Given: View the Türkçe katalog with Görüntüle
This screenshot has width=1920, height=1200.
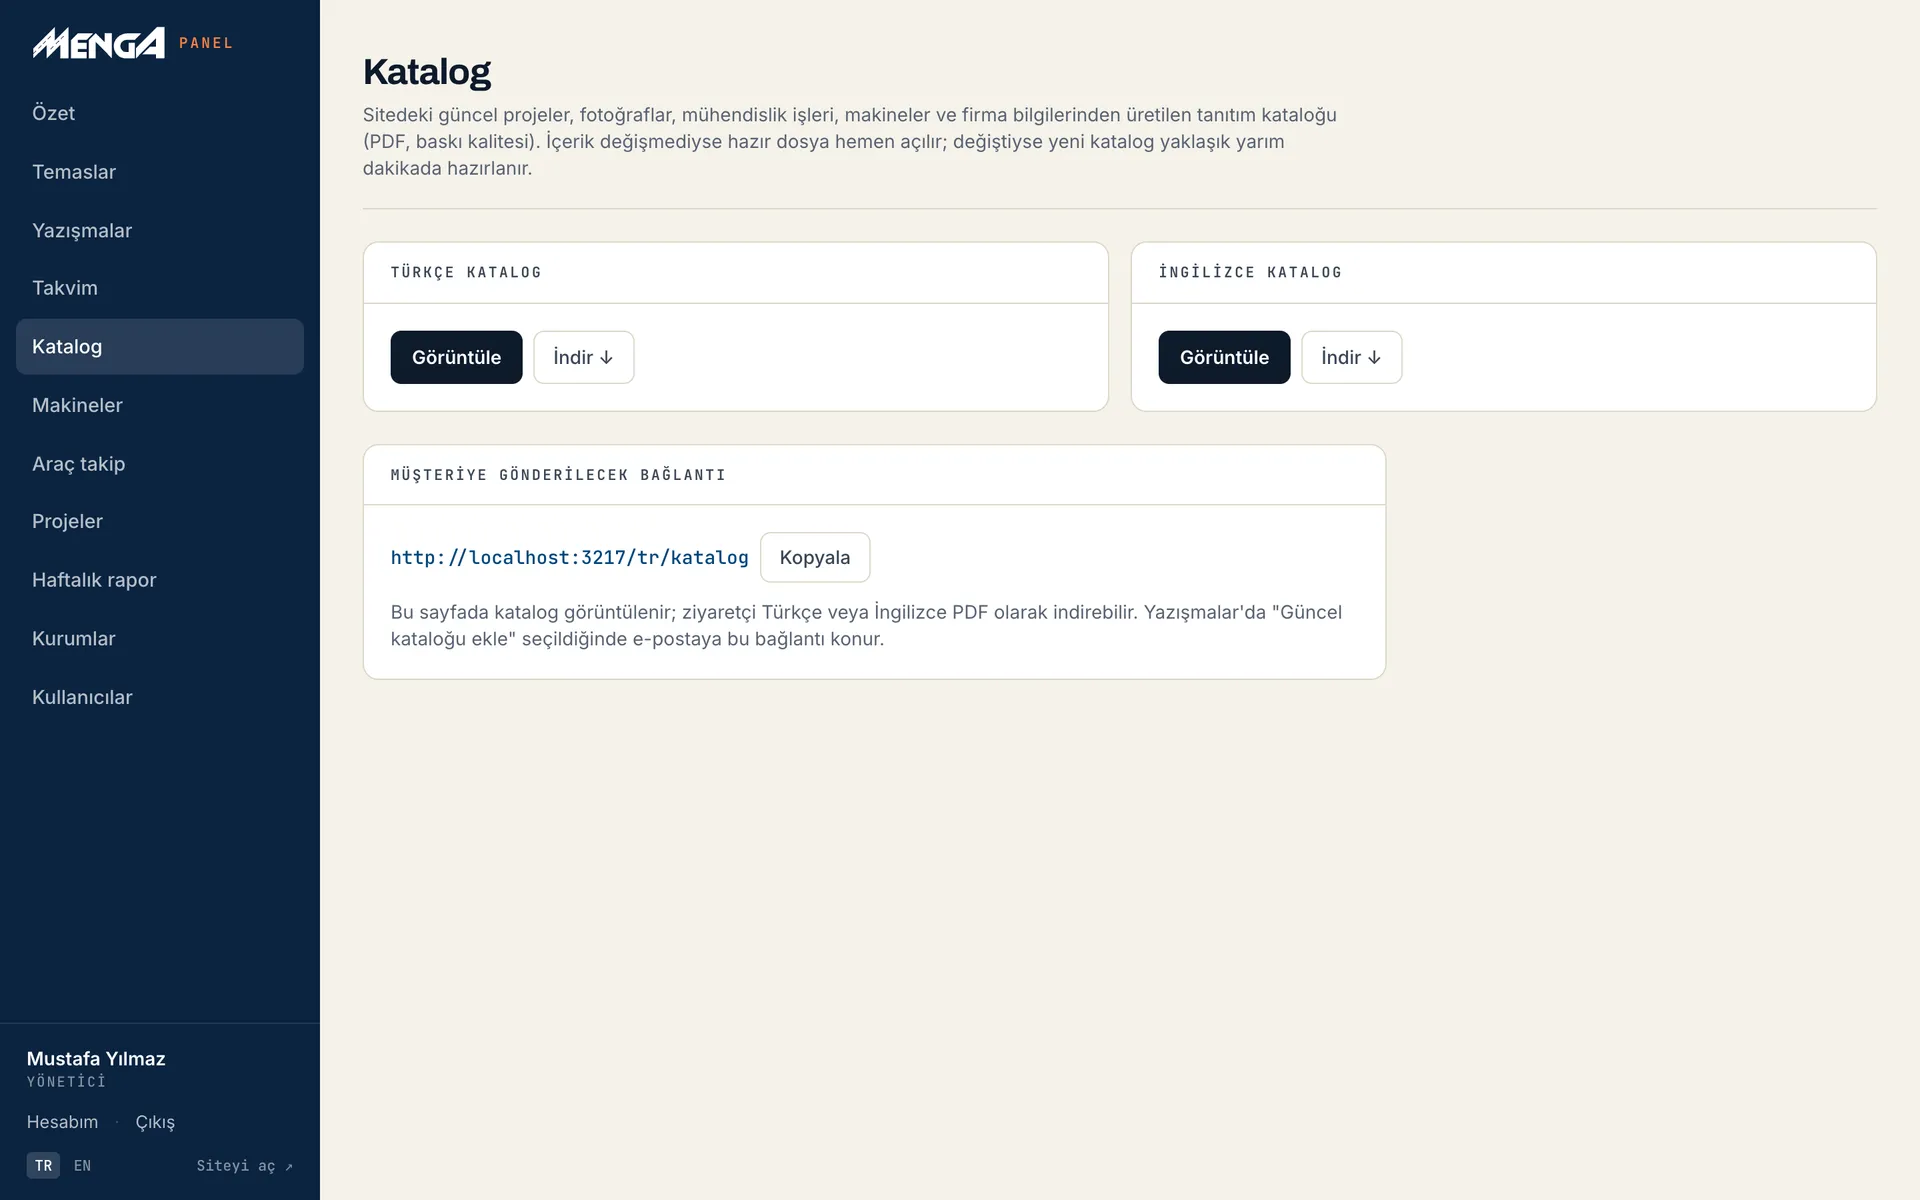Looking at the screenshot, I should (x=456, y=357).
